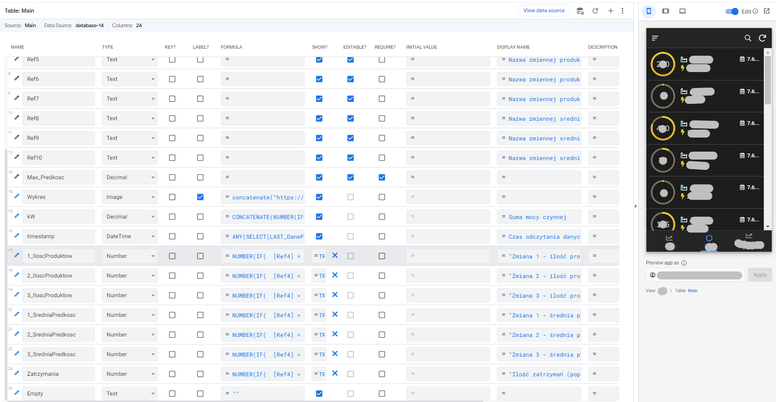
Task: Open the type dropdown for 2_SredniaPredkosc
Action: (130, 335)
